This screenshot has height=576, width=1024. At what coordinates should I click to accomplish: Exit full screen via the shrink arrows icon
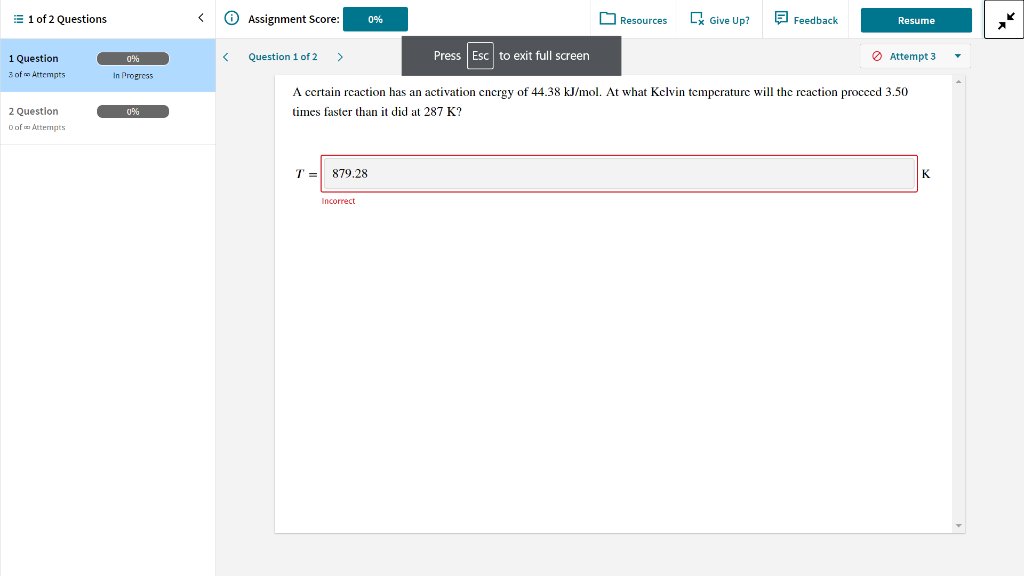pos(1004,20)
